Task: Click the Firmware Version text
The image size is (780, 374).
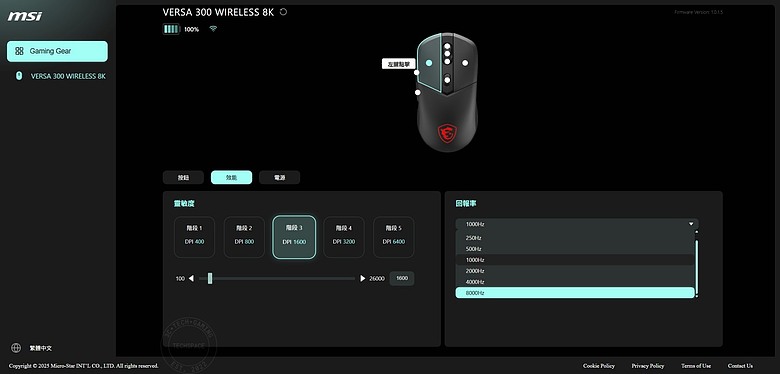Action: 698,12
